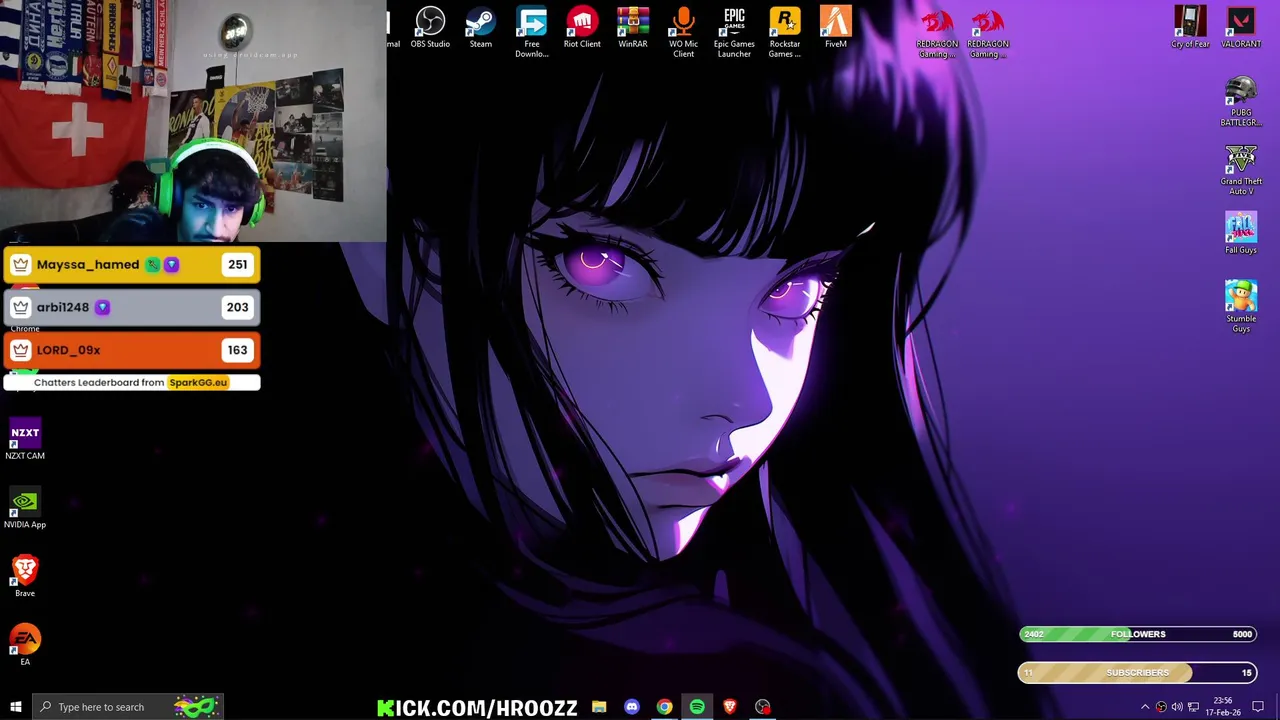
Task: Select the Fall Guys desktop icon
Action: point(1241,234)
